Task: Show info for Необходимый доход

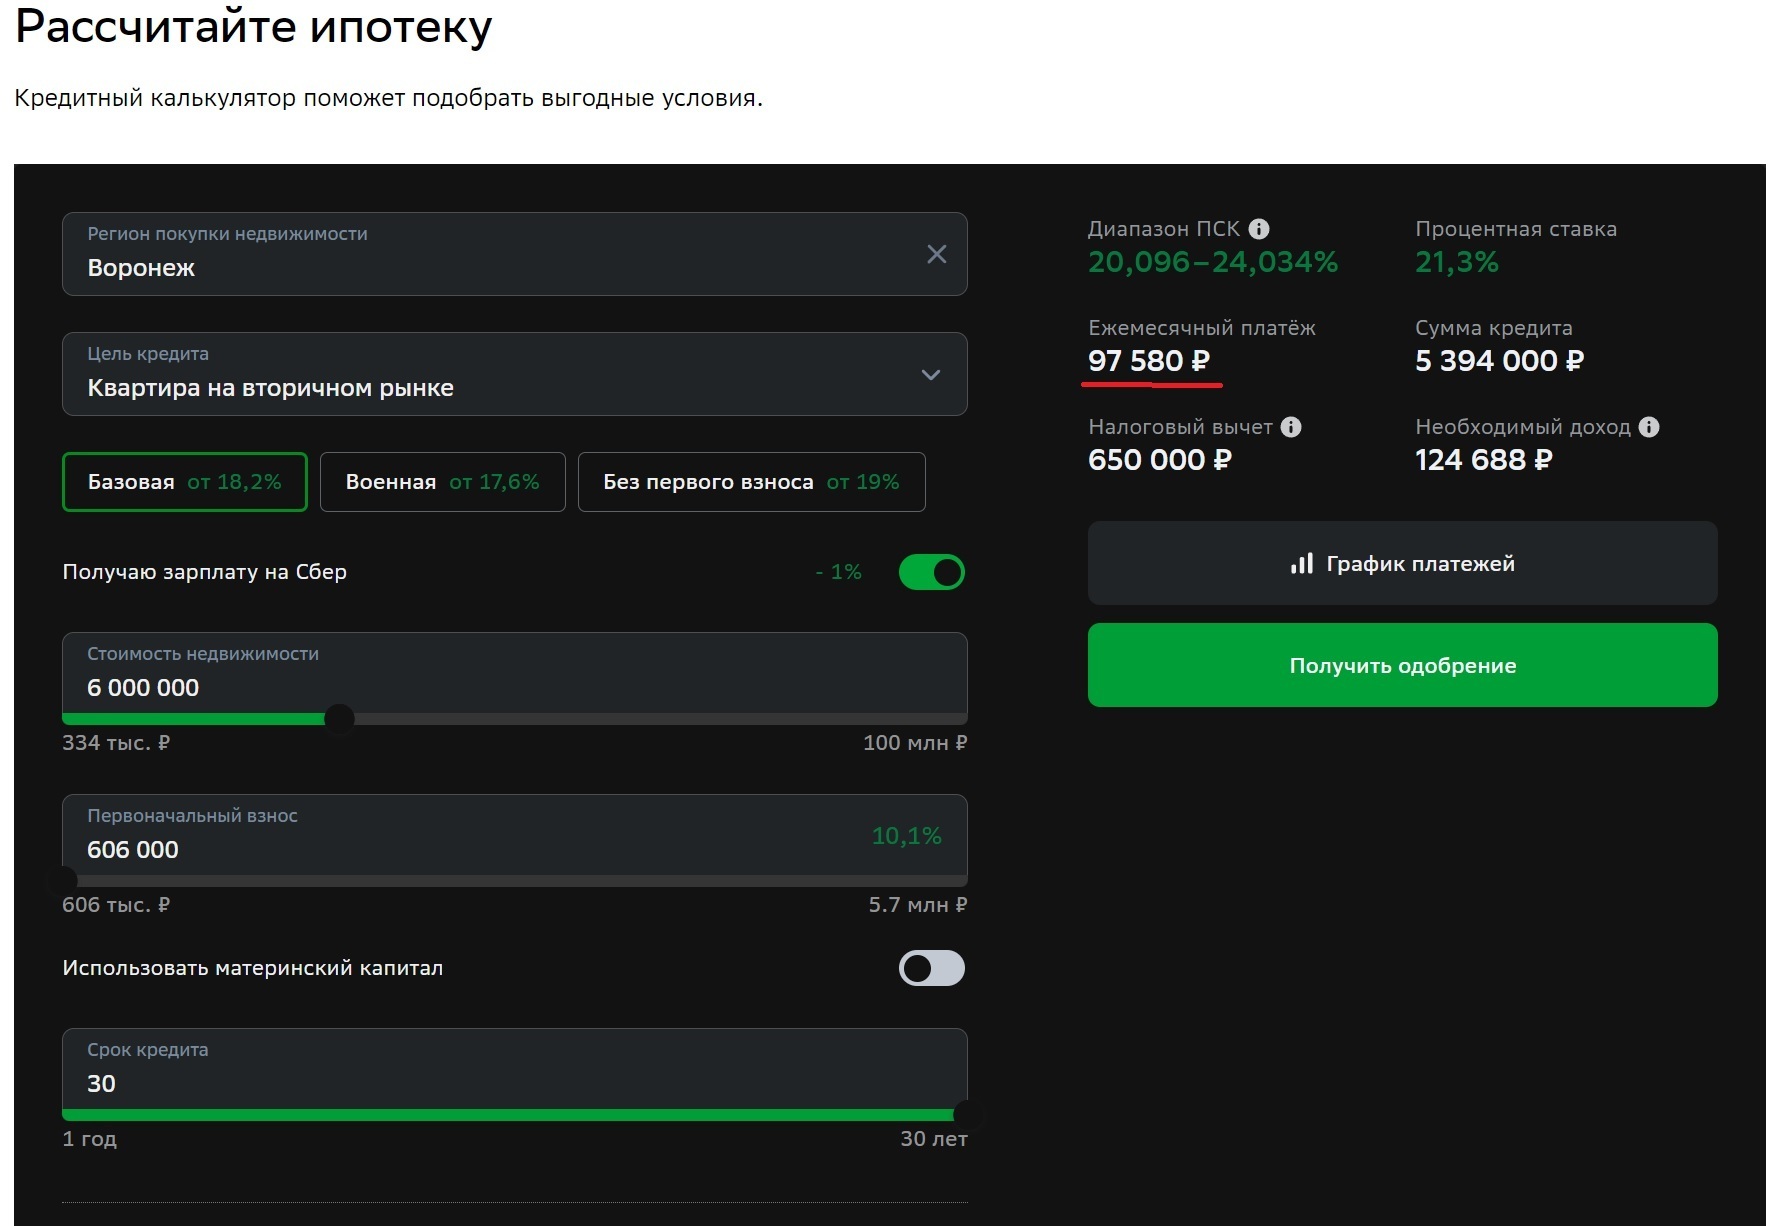Action: click(x=1649, y=427)
